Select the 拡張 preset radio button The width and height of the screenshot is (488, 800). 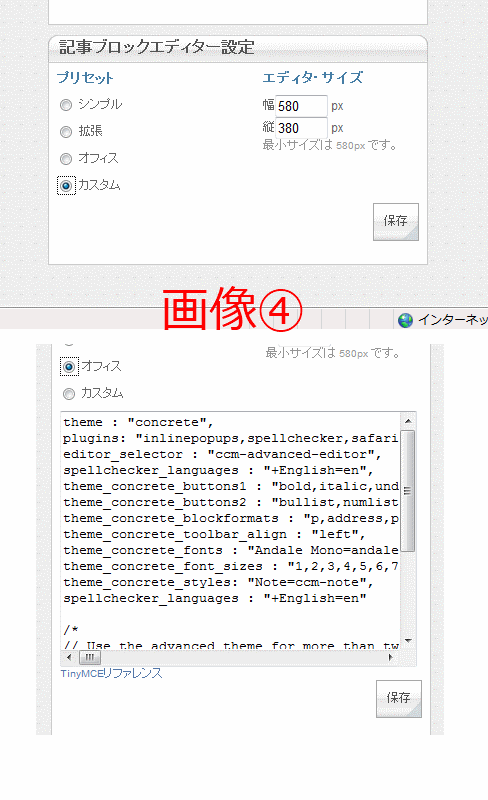pos(66,132)
